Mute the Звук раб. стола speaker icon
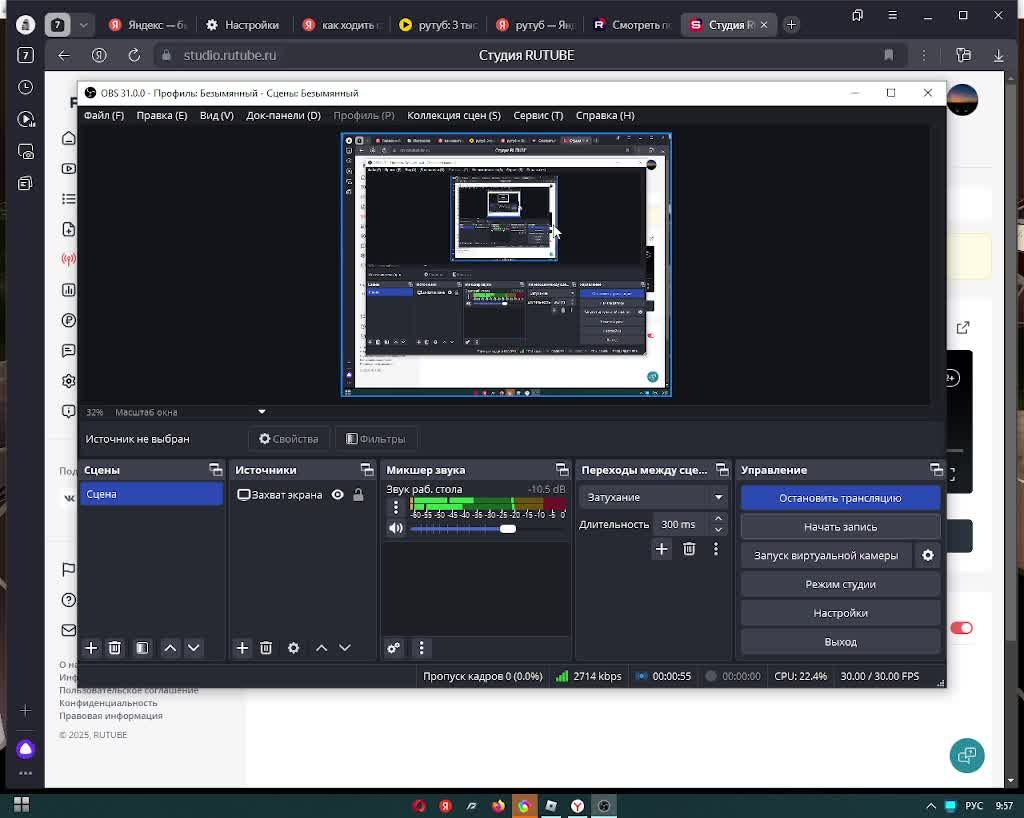The width and height of the screenshot is (1024, 818). tap(396, 528)
